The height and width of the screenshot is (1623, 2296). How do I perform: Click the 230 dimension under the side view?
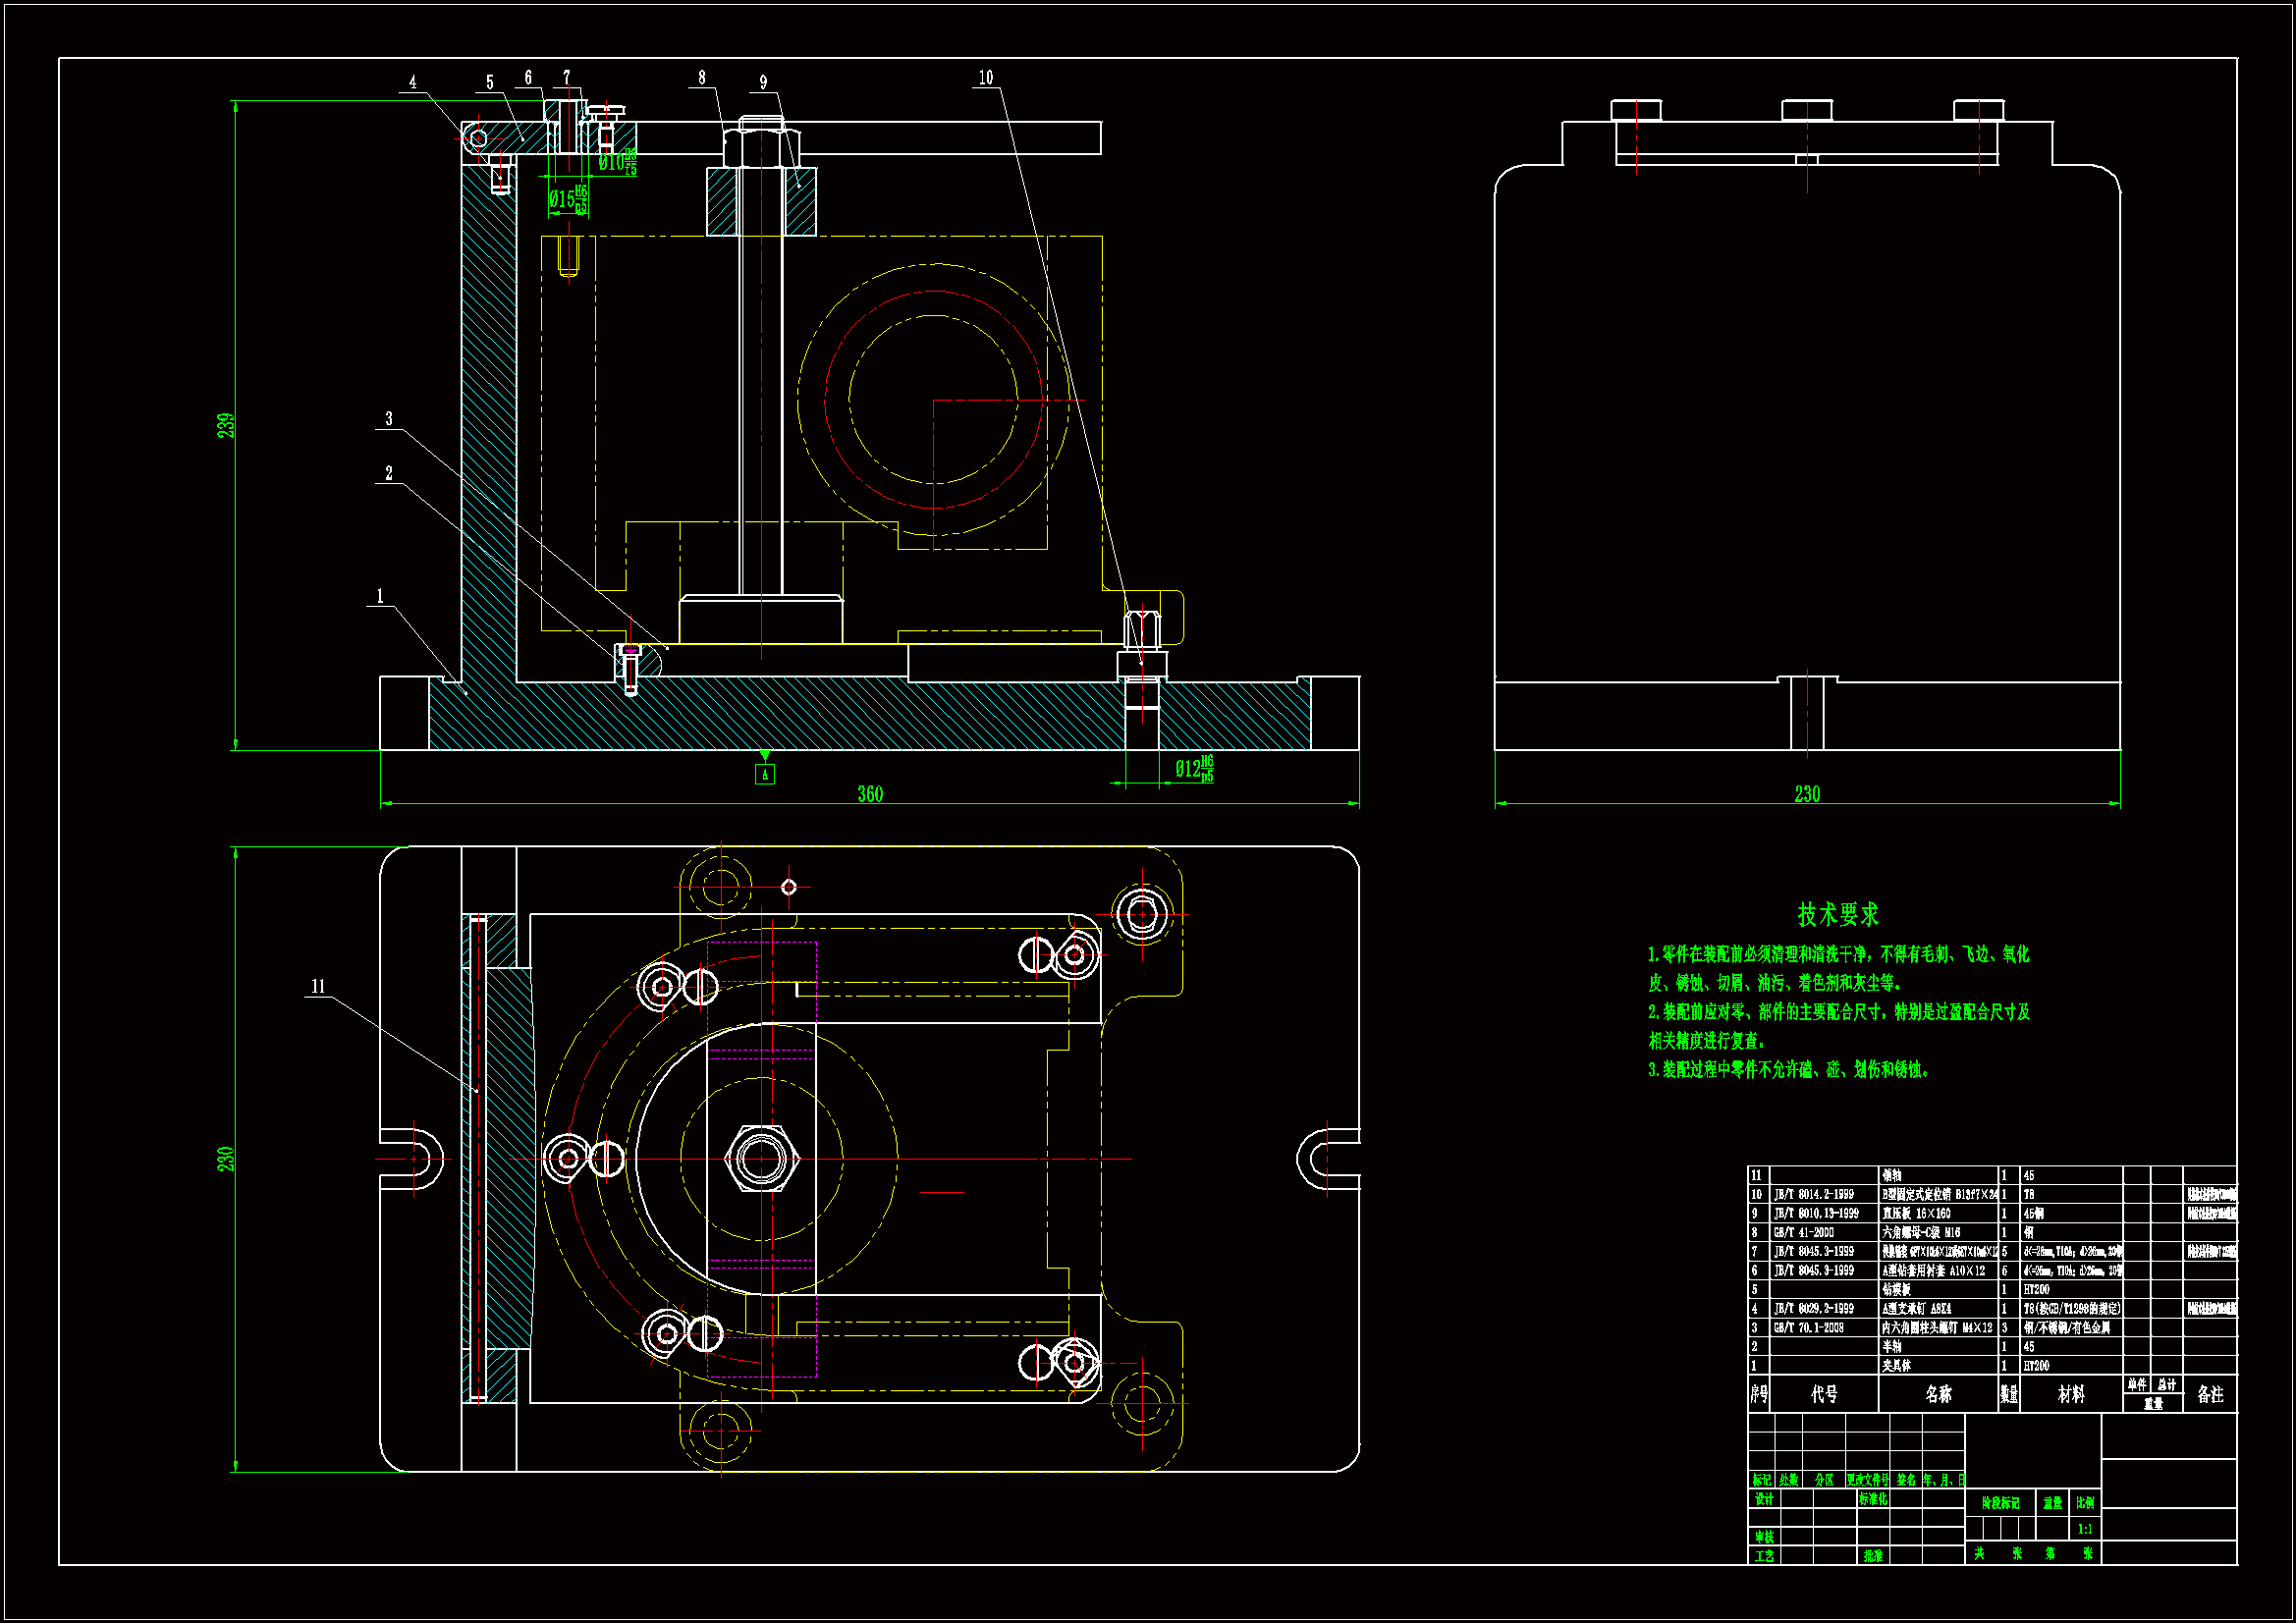point(1807,794)
